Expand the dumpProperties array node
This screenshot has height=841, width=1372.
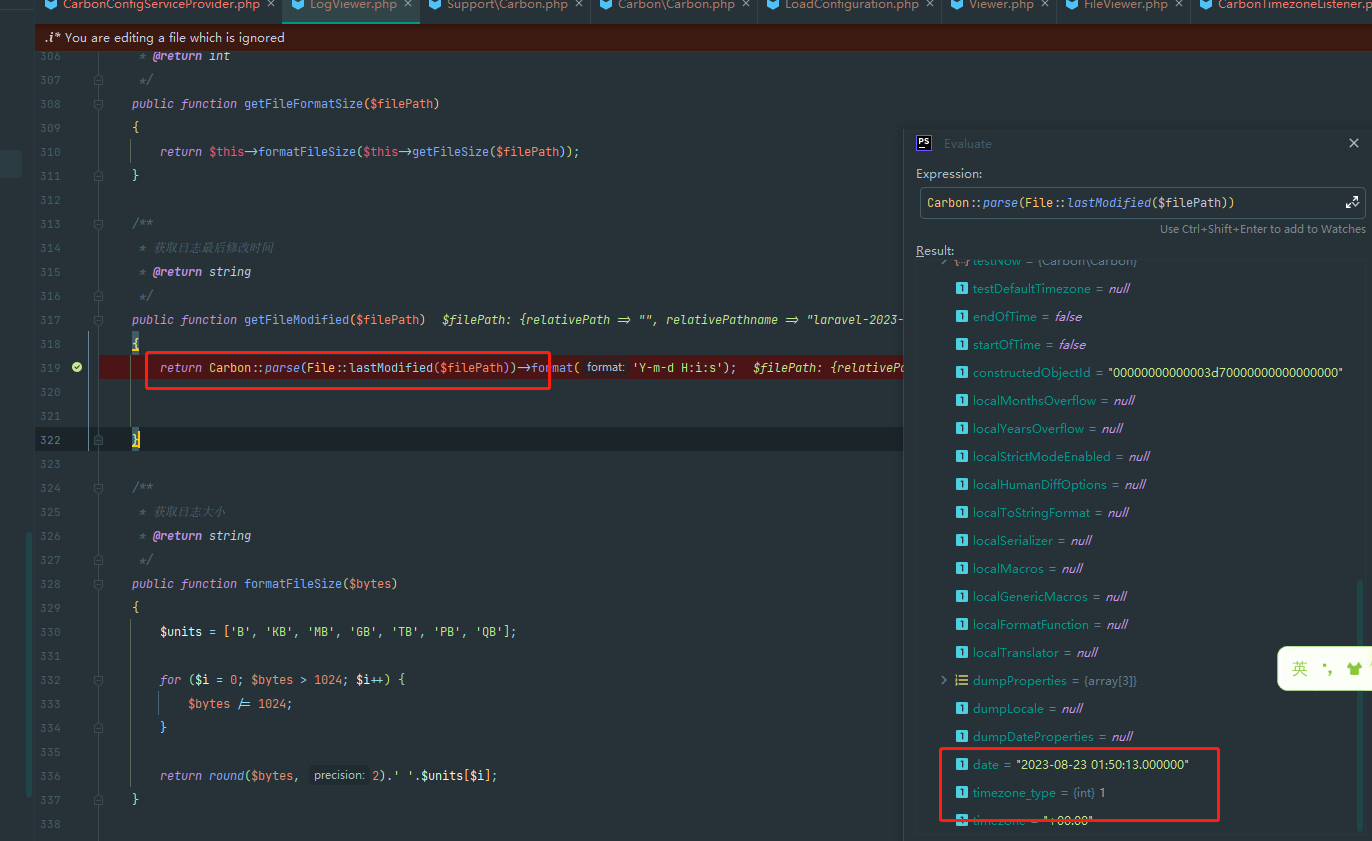tap(944, 680)
